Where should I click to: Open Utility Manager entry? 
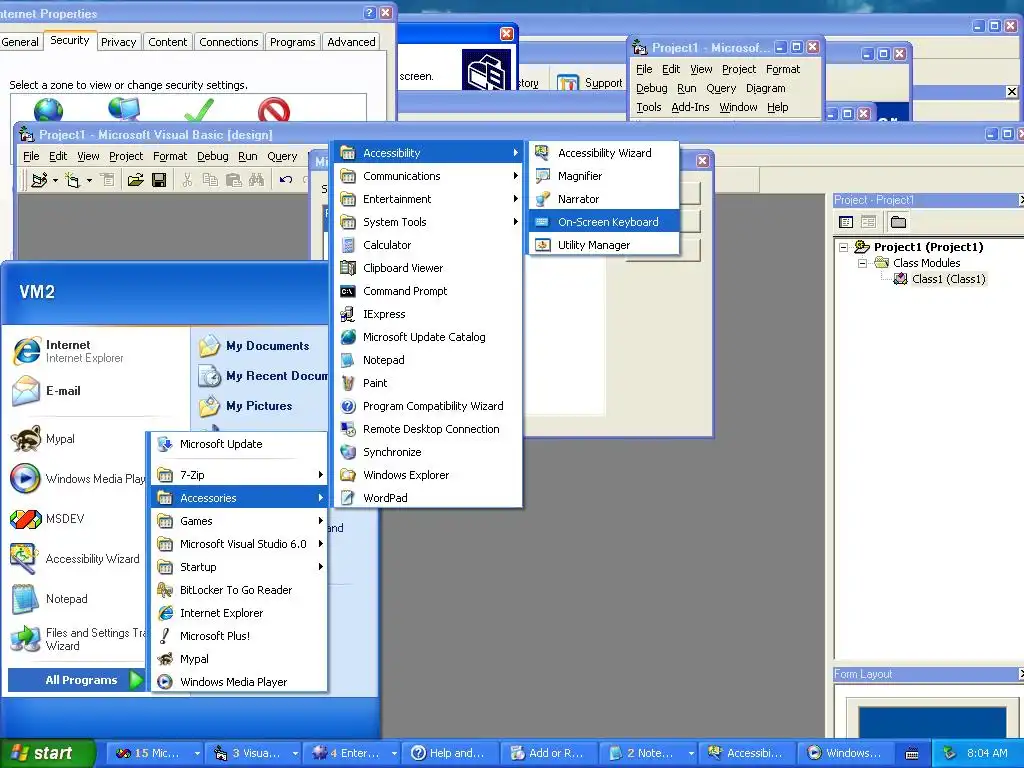604,245
